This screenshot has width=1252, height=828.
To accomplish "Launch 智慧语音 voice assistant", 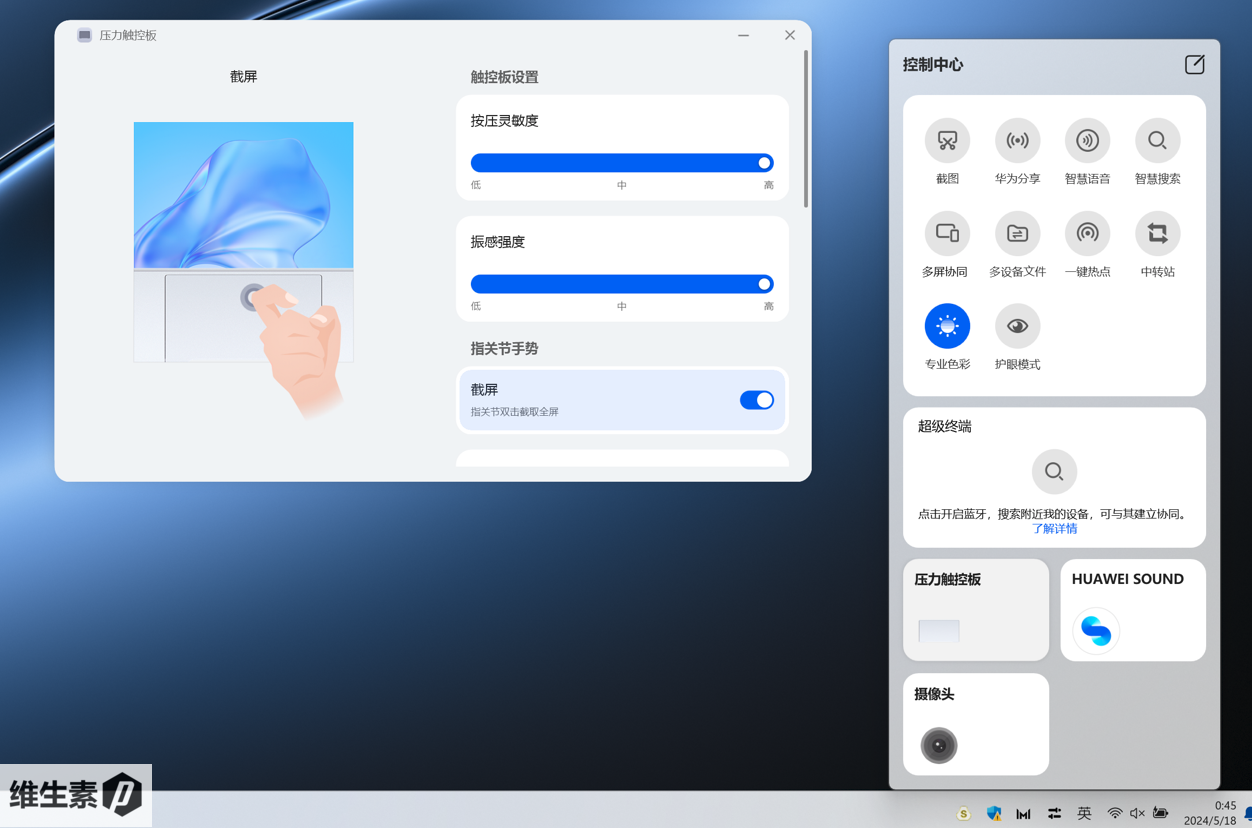I will (x=1087, y=141).
